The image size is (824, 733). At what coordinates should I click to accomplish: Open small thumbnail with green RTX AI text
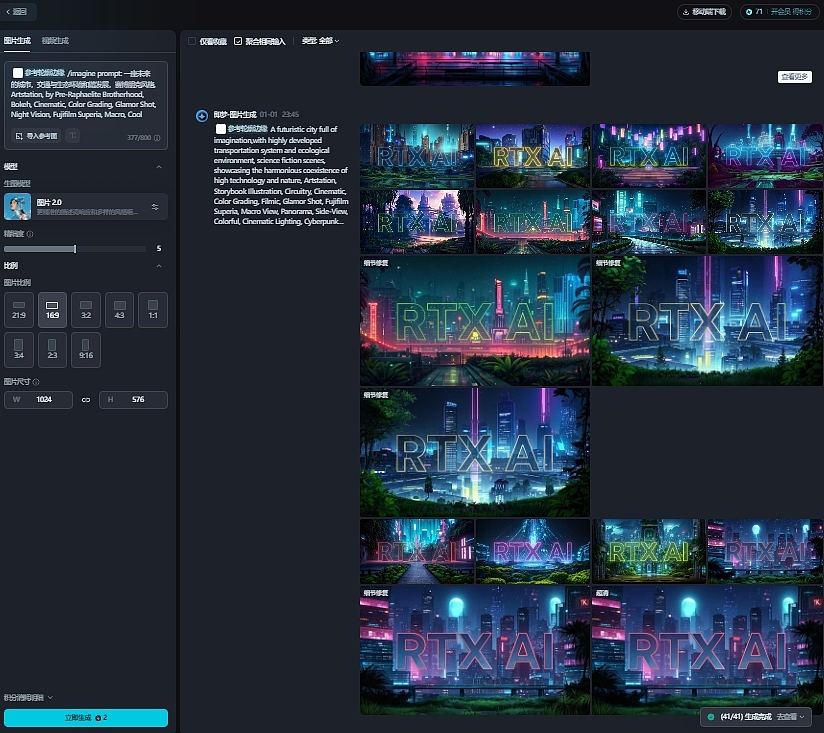648,551
